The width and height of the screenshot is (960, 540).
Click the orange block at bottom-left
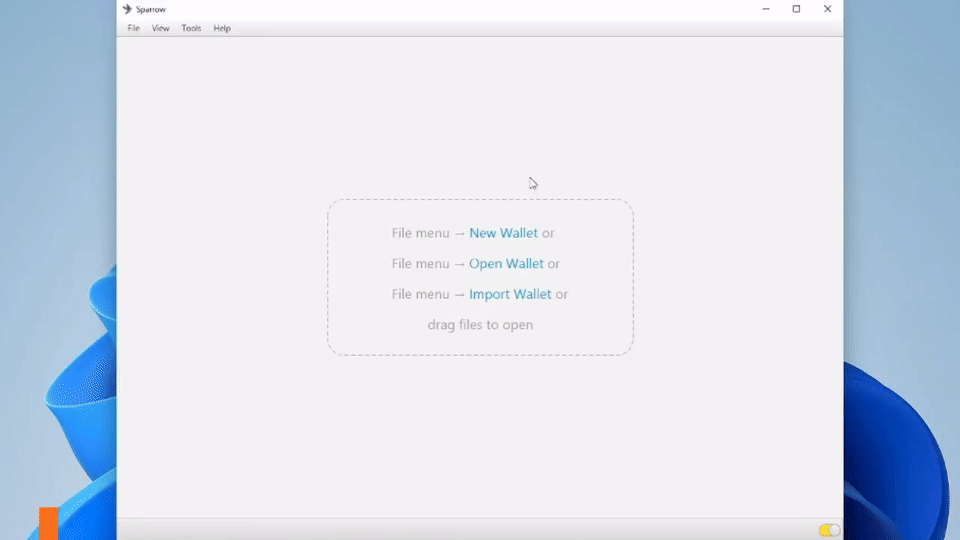pyautogui.click(x=48, y=523)
